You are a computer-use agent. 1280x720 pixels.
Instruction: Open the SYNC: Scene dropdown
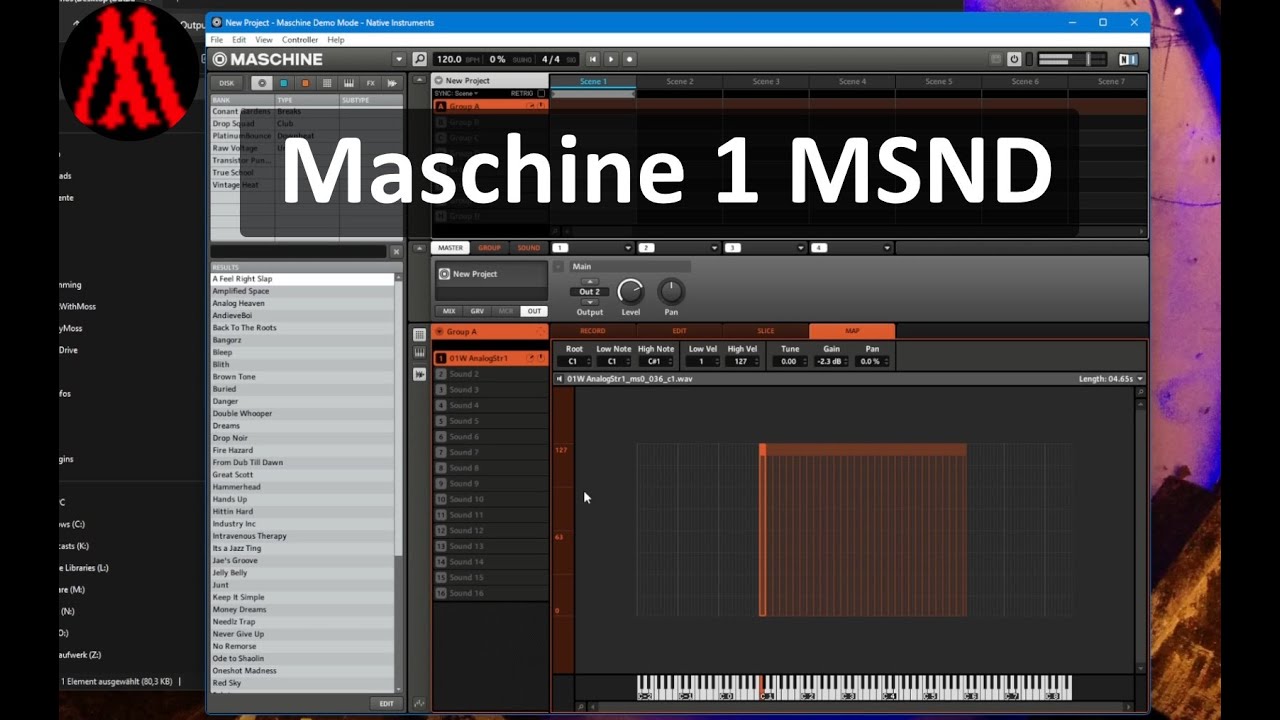pyautogui.click(x=457, y=93)
